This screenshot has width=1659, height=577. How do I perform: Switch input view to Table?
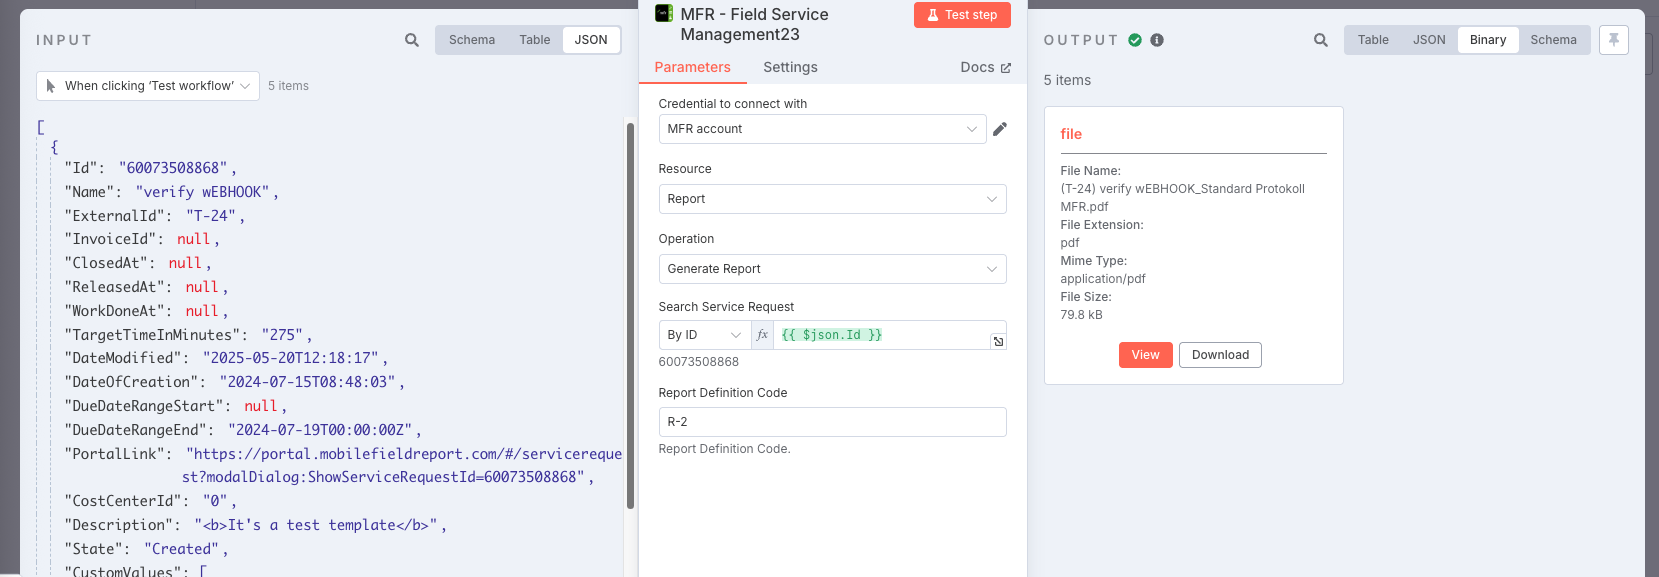click(x=535, y=40)
